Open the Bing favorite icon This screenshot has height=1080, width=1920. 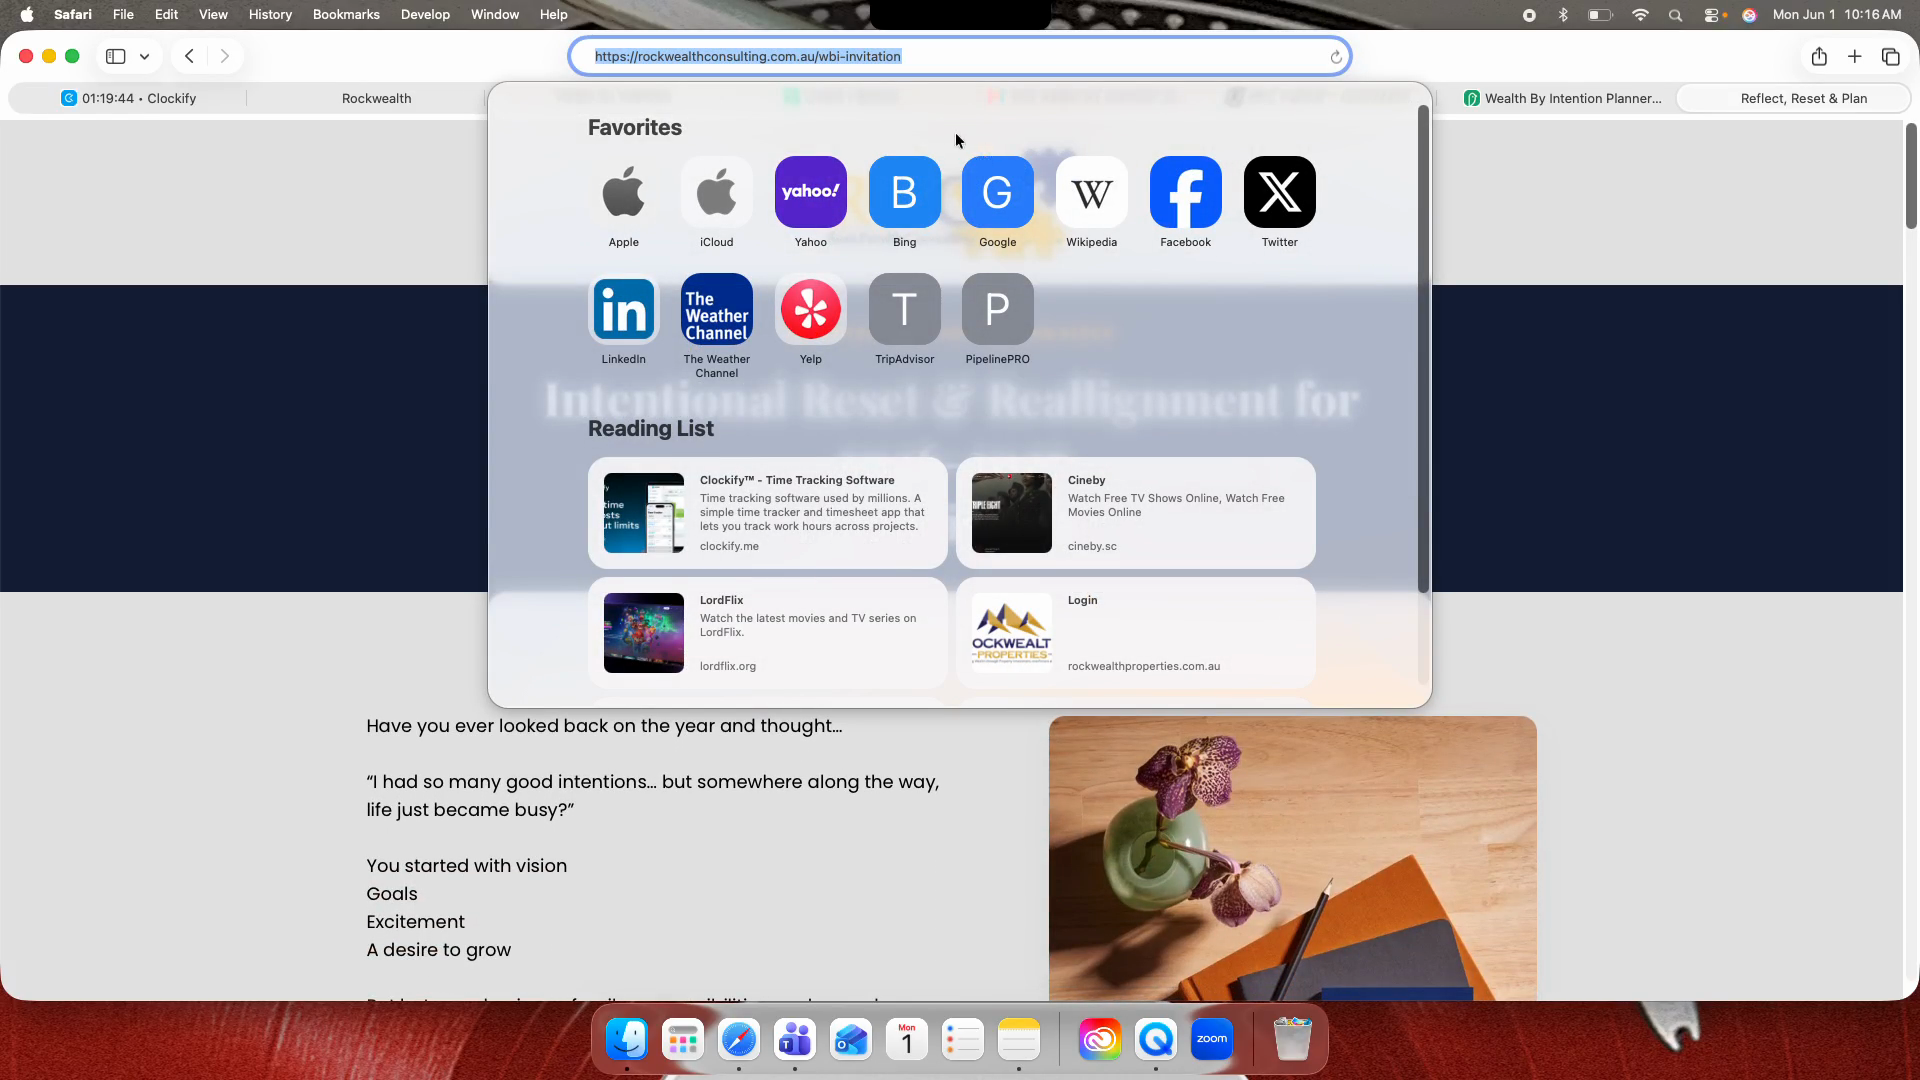[x=904, y=192]
